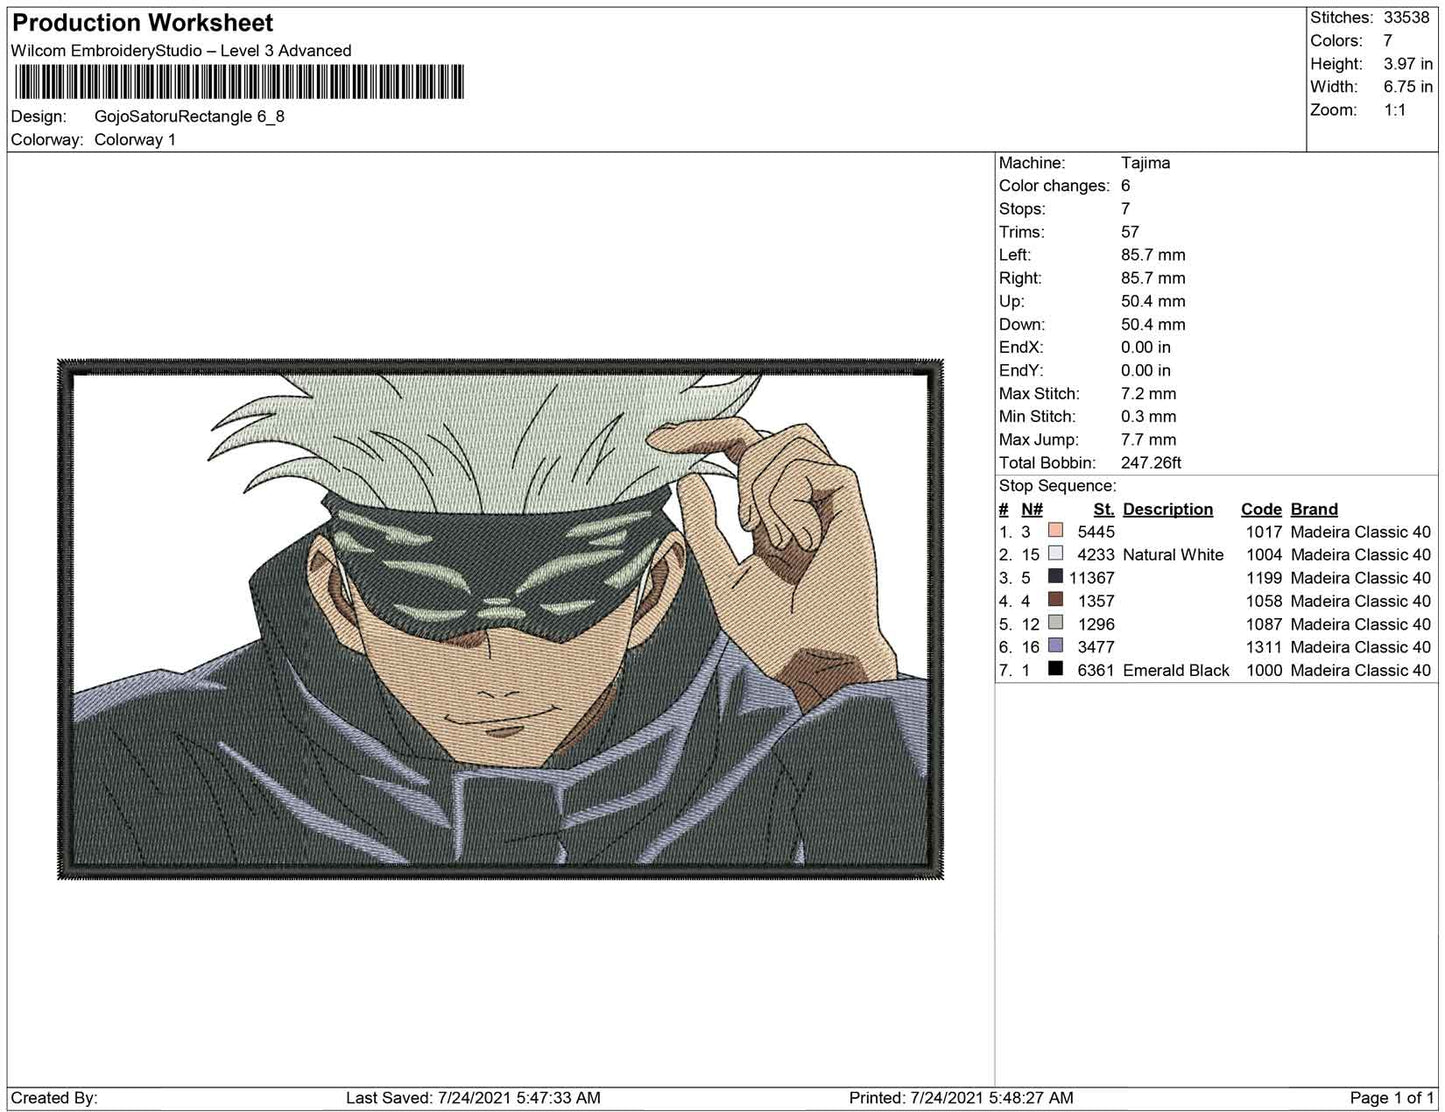
Task: Click the Max Stitch value 7.2 mm
Action: pos(1148,393)
